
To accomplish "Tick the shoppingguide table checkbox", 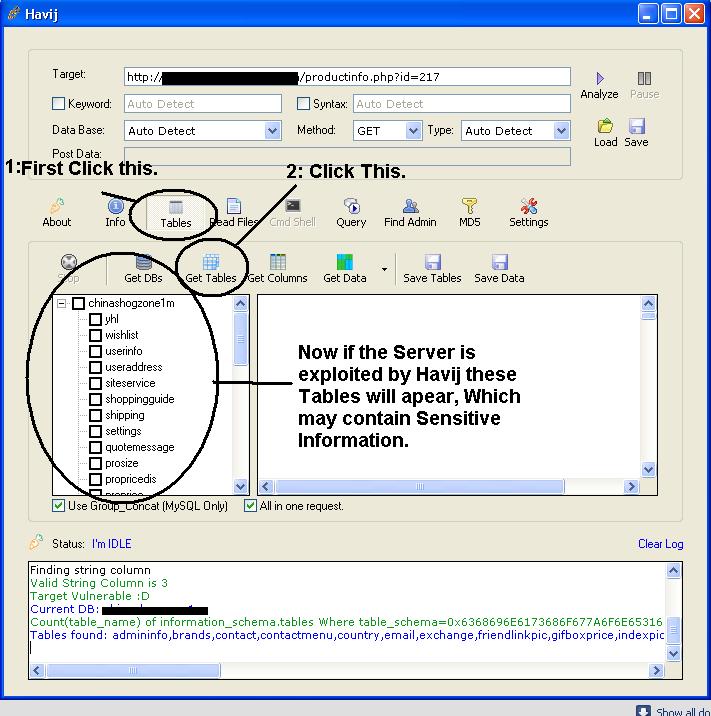I will coord(95,399).
